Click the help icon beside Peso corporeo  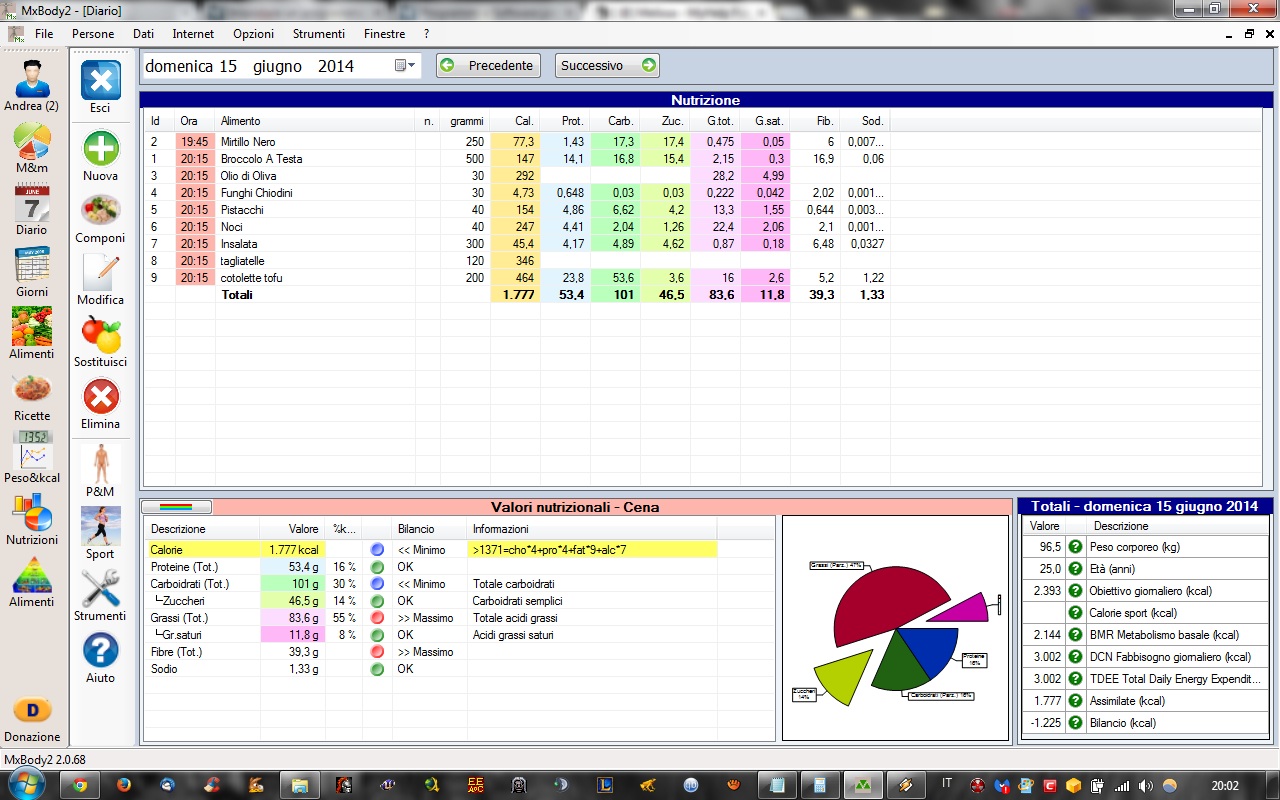click(1075, 547)
